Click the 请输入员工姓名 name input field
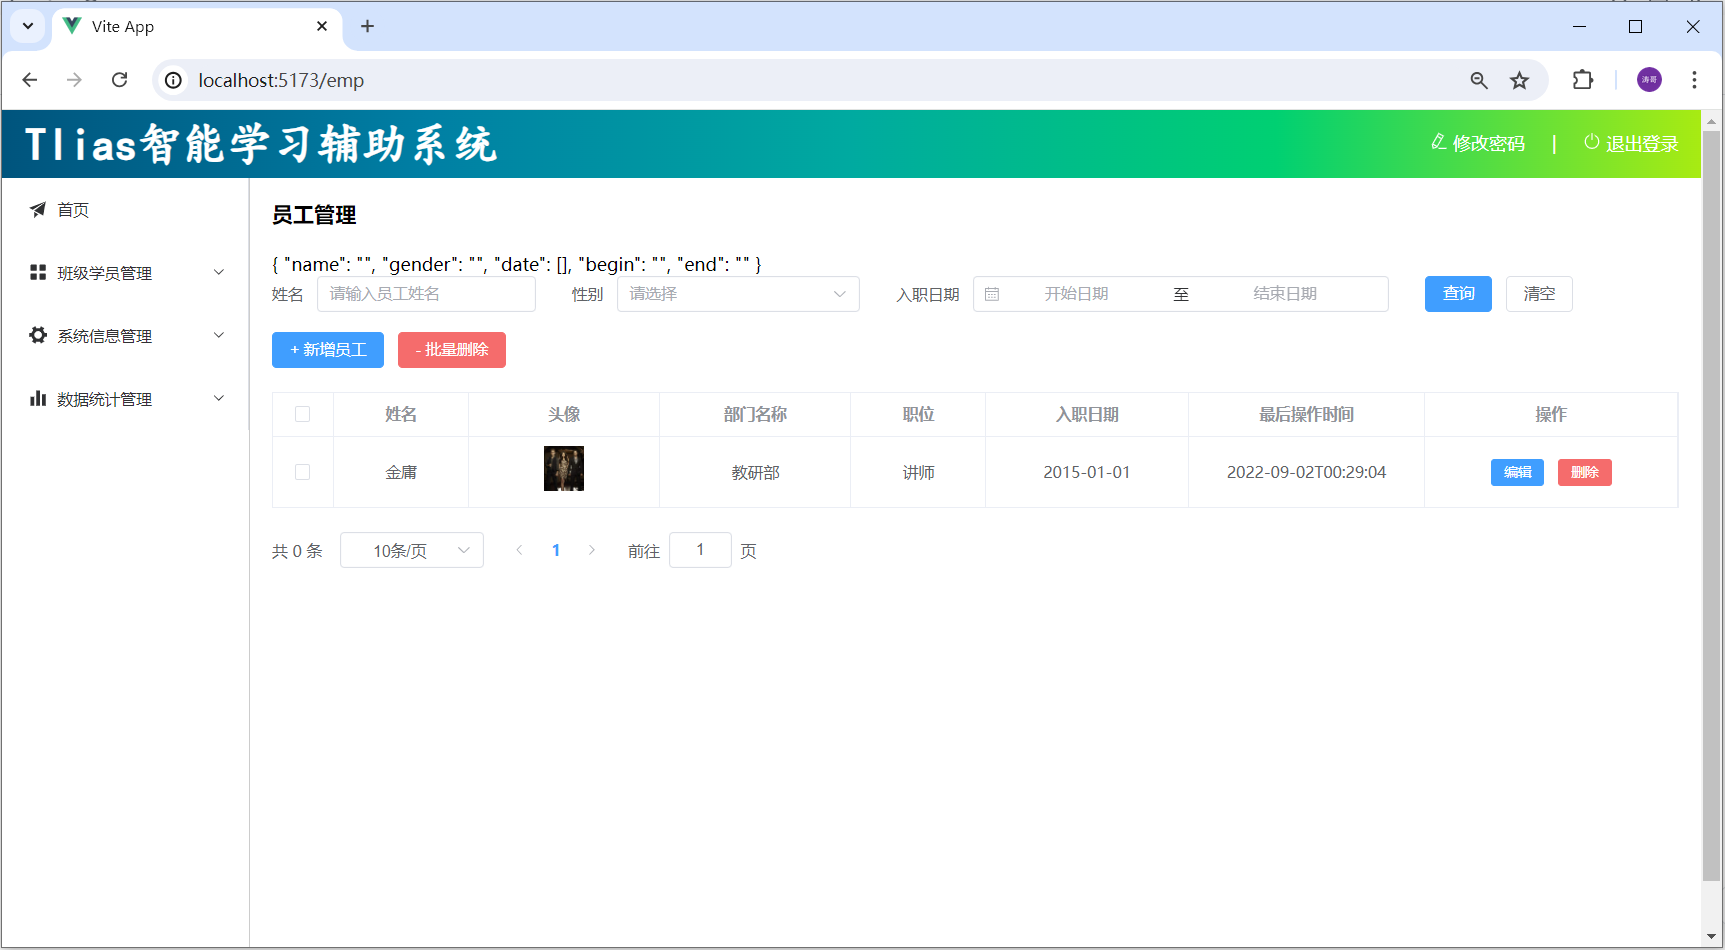 tap(426, 294)
